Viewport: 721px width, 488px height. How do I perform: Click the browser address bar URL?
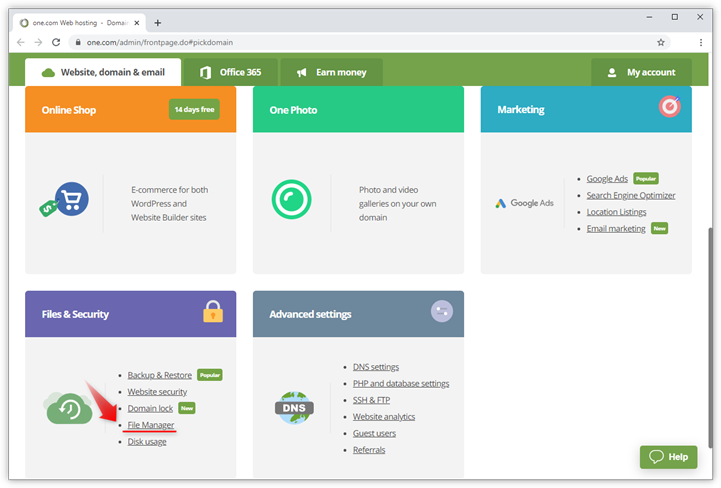160,42
